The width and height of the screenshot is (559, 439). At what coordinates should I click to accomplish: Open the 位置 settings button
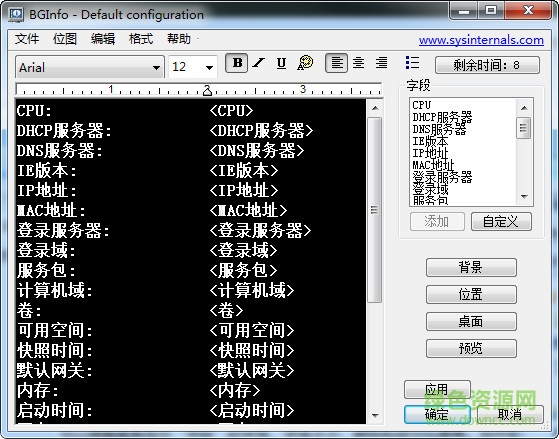point(471,295)
